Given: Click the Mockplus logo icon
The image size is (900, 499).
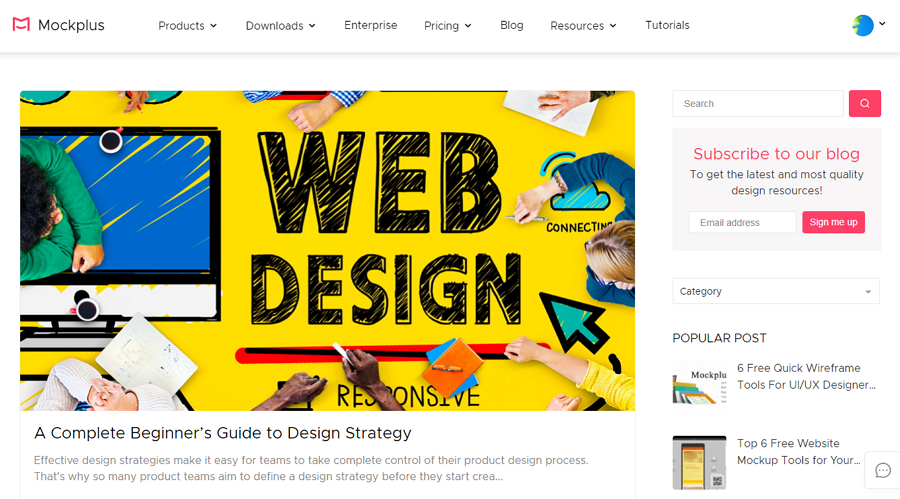Looking at the screenshot, I should point(21,25).
